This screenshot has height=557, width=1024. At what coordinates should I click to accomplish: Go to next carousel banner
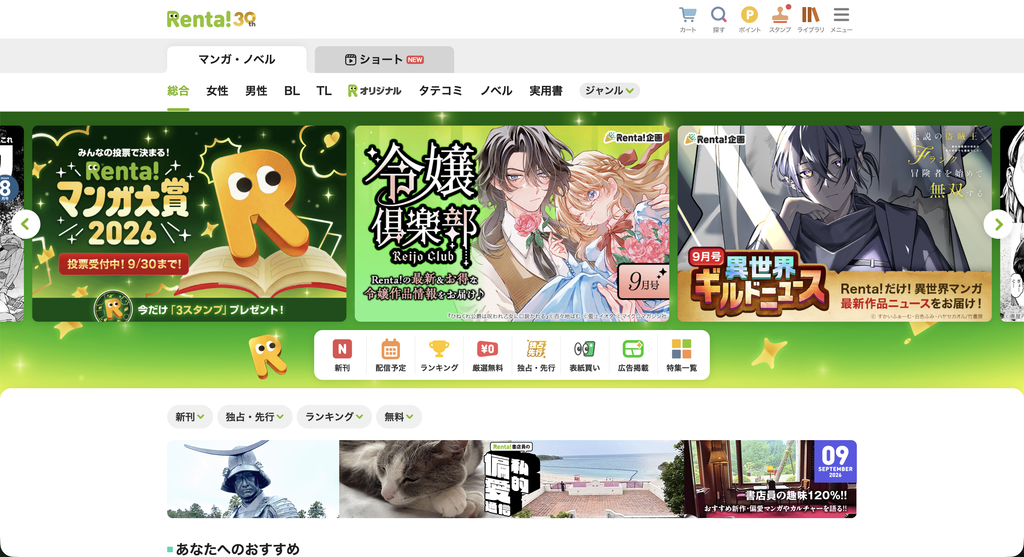(x=998, y=224)
